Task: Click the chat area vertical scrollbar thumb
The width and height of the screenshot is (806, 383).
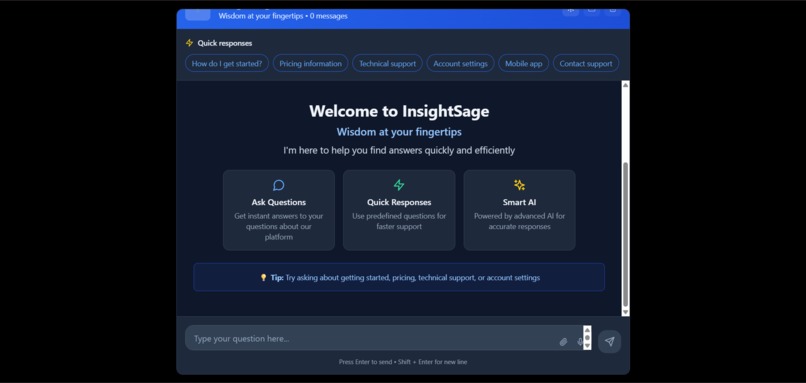Action: click(x=626, y=234)
